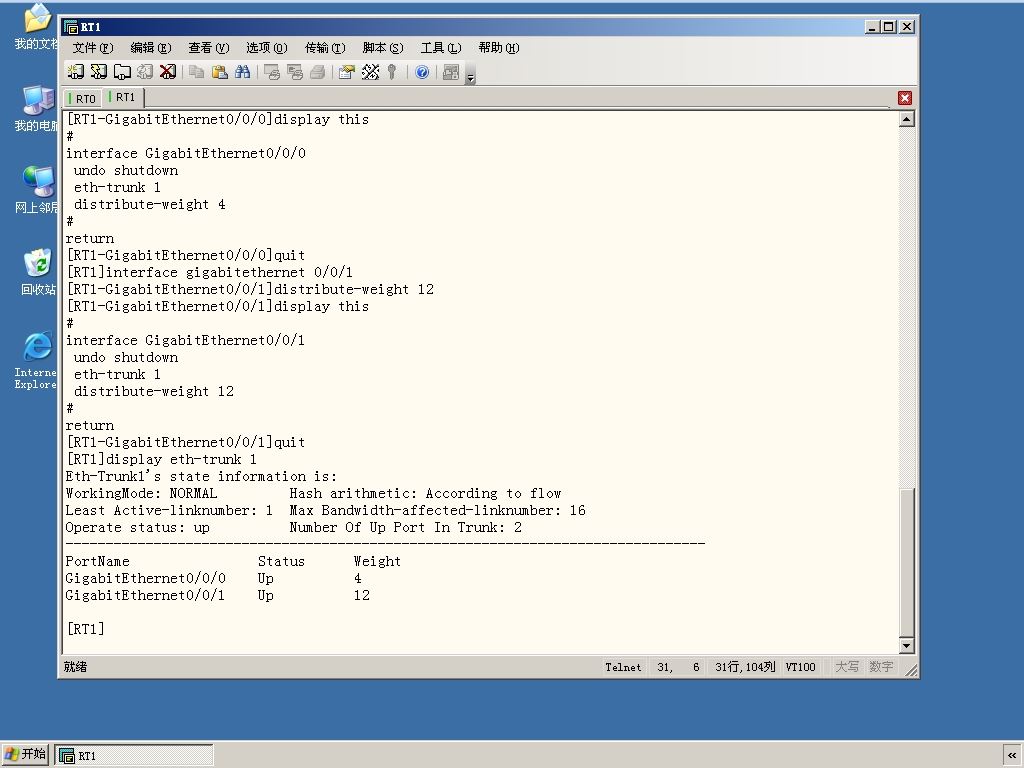
Task: Click the text 'distribute-weight 4'
Action: pos(150,204)
